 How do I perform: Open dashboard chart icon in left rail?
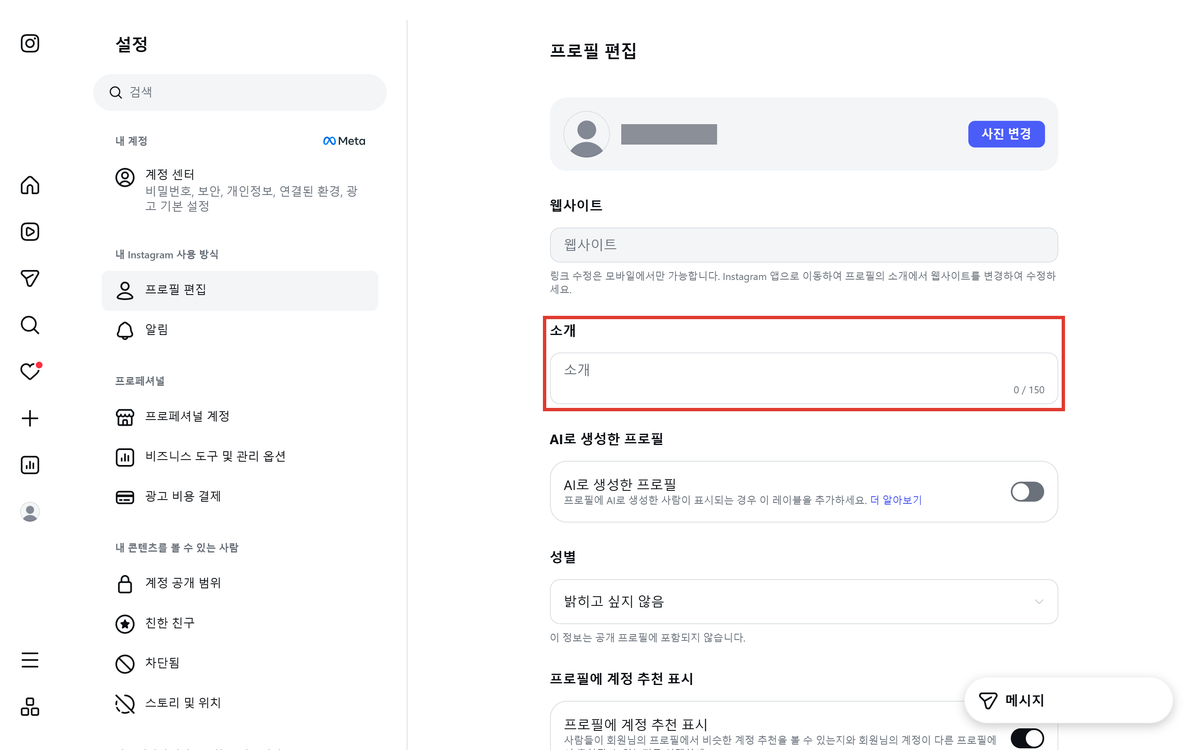[30, 465]
